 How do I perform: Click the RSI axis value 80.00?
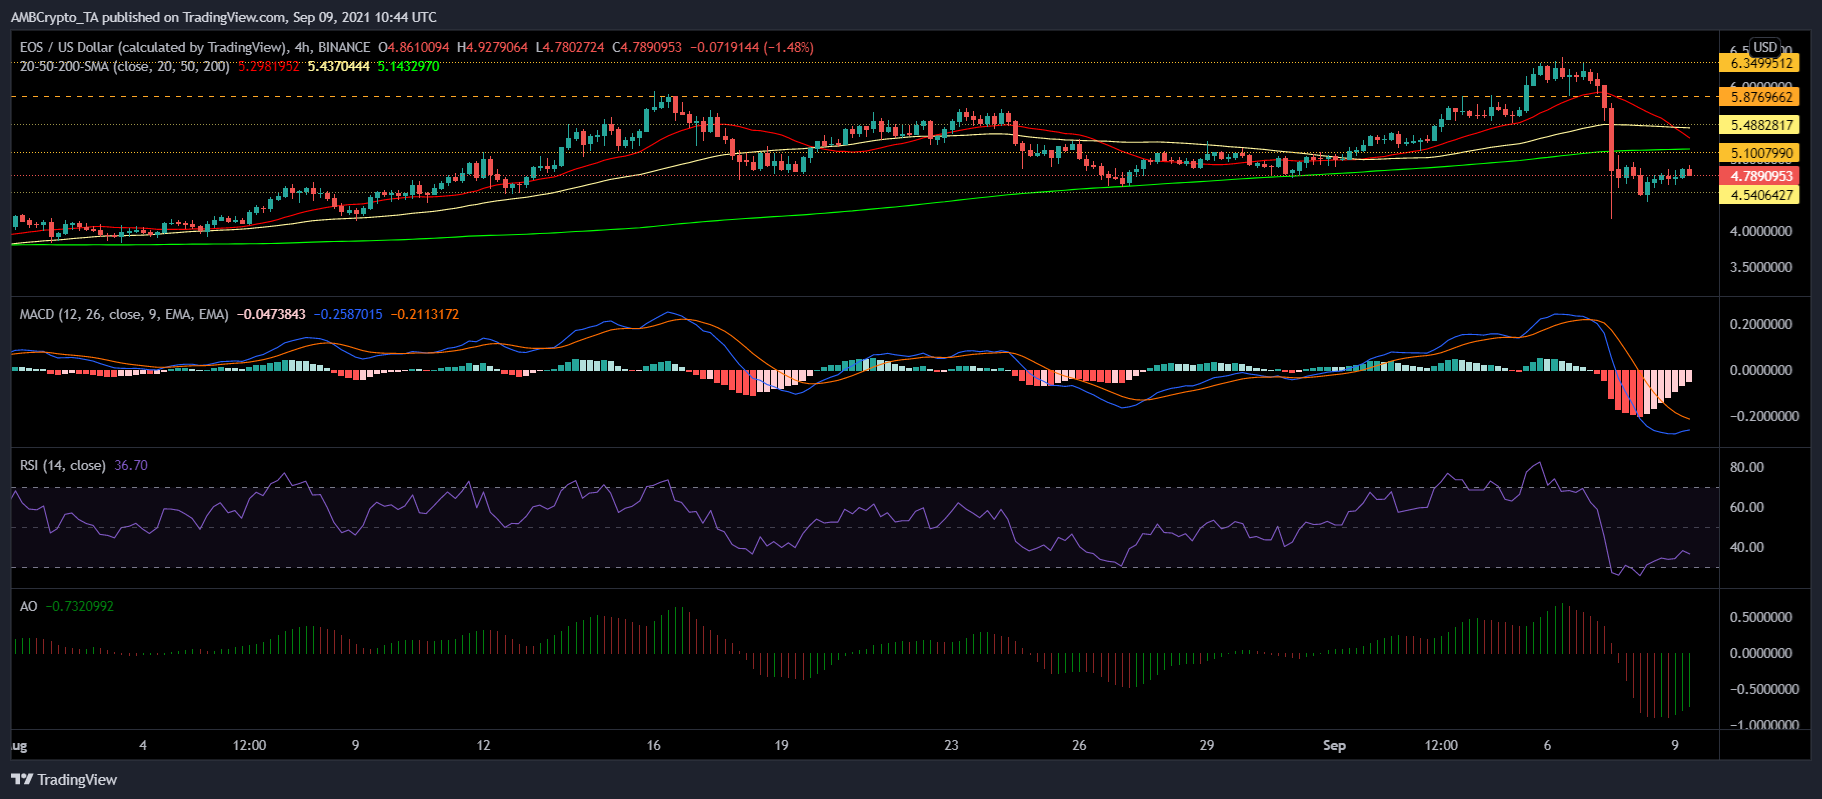[1747, 467]
